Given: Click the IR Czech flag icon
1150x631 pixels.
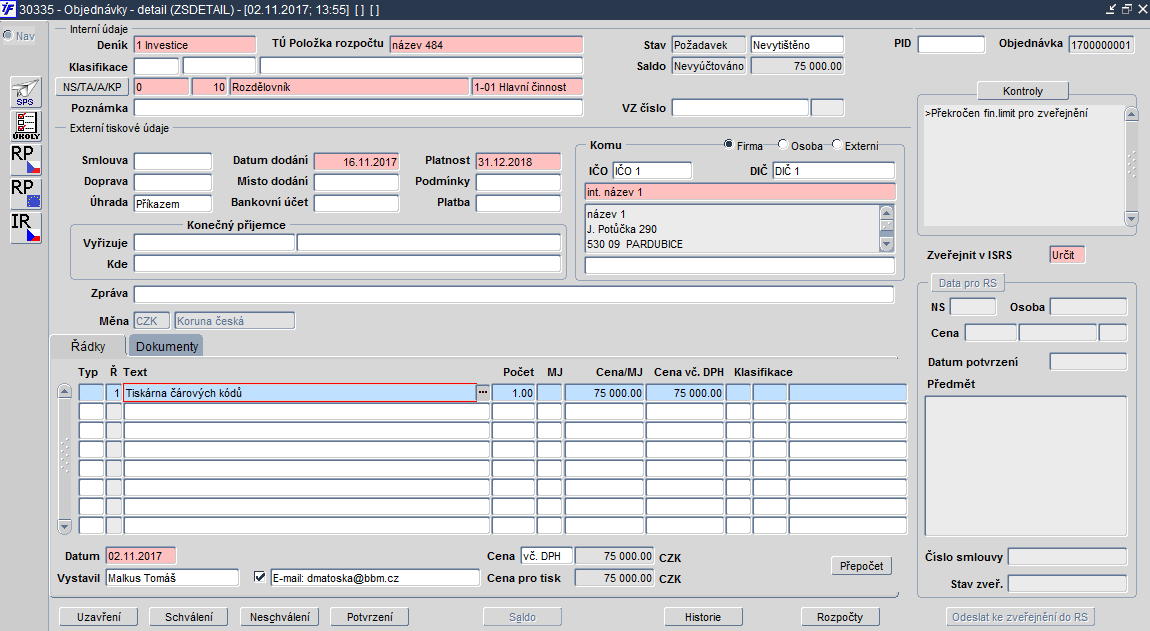Looking at the screenshot, I should (x=26, y=227).
